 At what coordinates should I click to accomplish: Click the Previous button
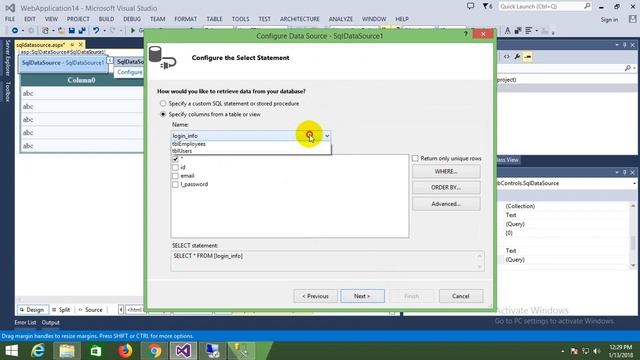[x=315, y=296]
